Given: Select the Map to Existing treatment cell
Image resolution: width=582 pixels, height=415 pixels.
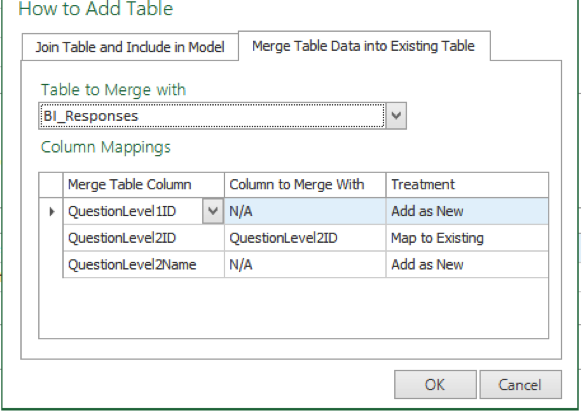Looking at the screenshot, I should [x=467, y=238].
